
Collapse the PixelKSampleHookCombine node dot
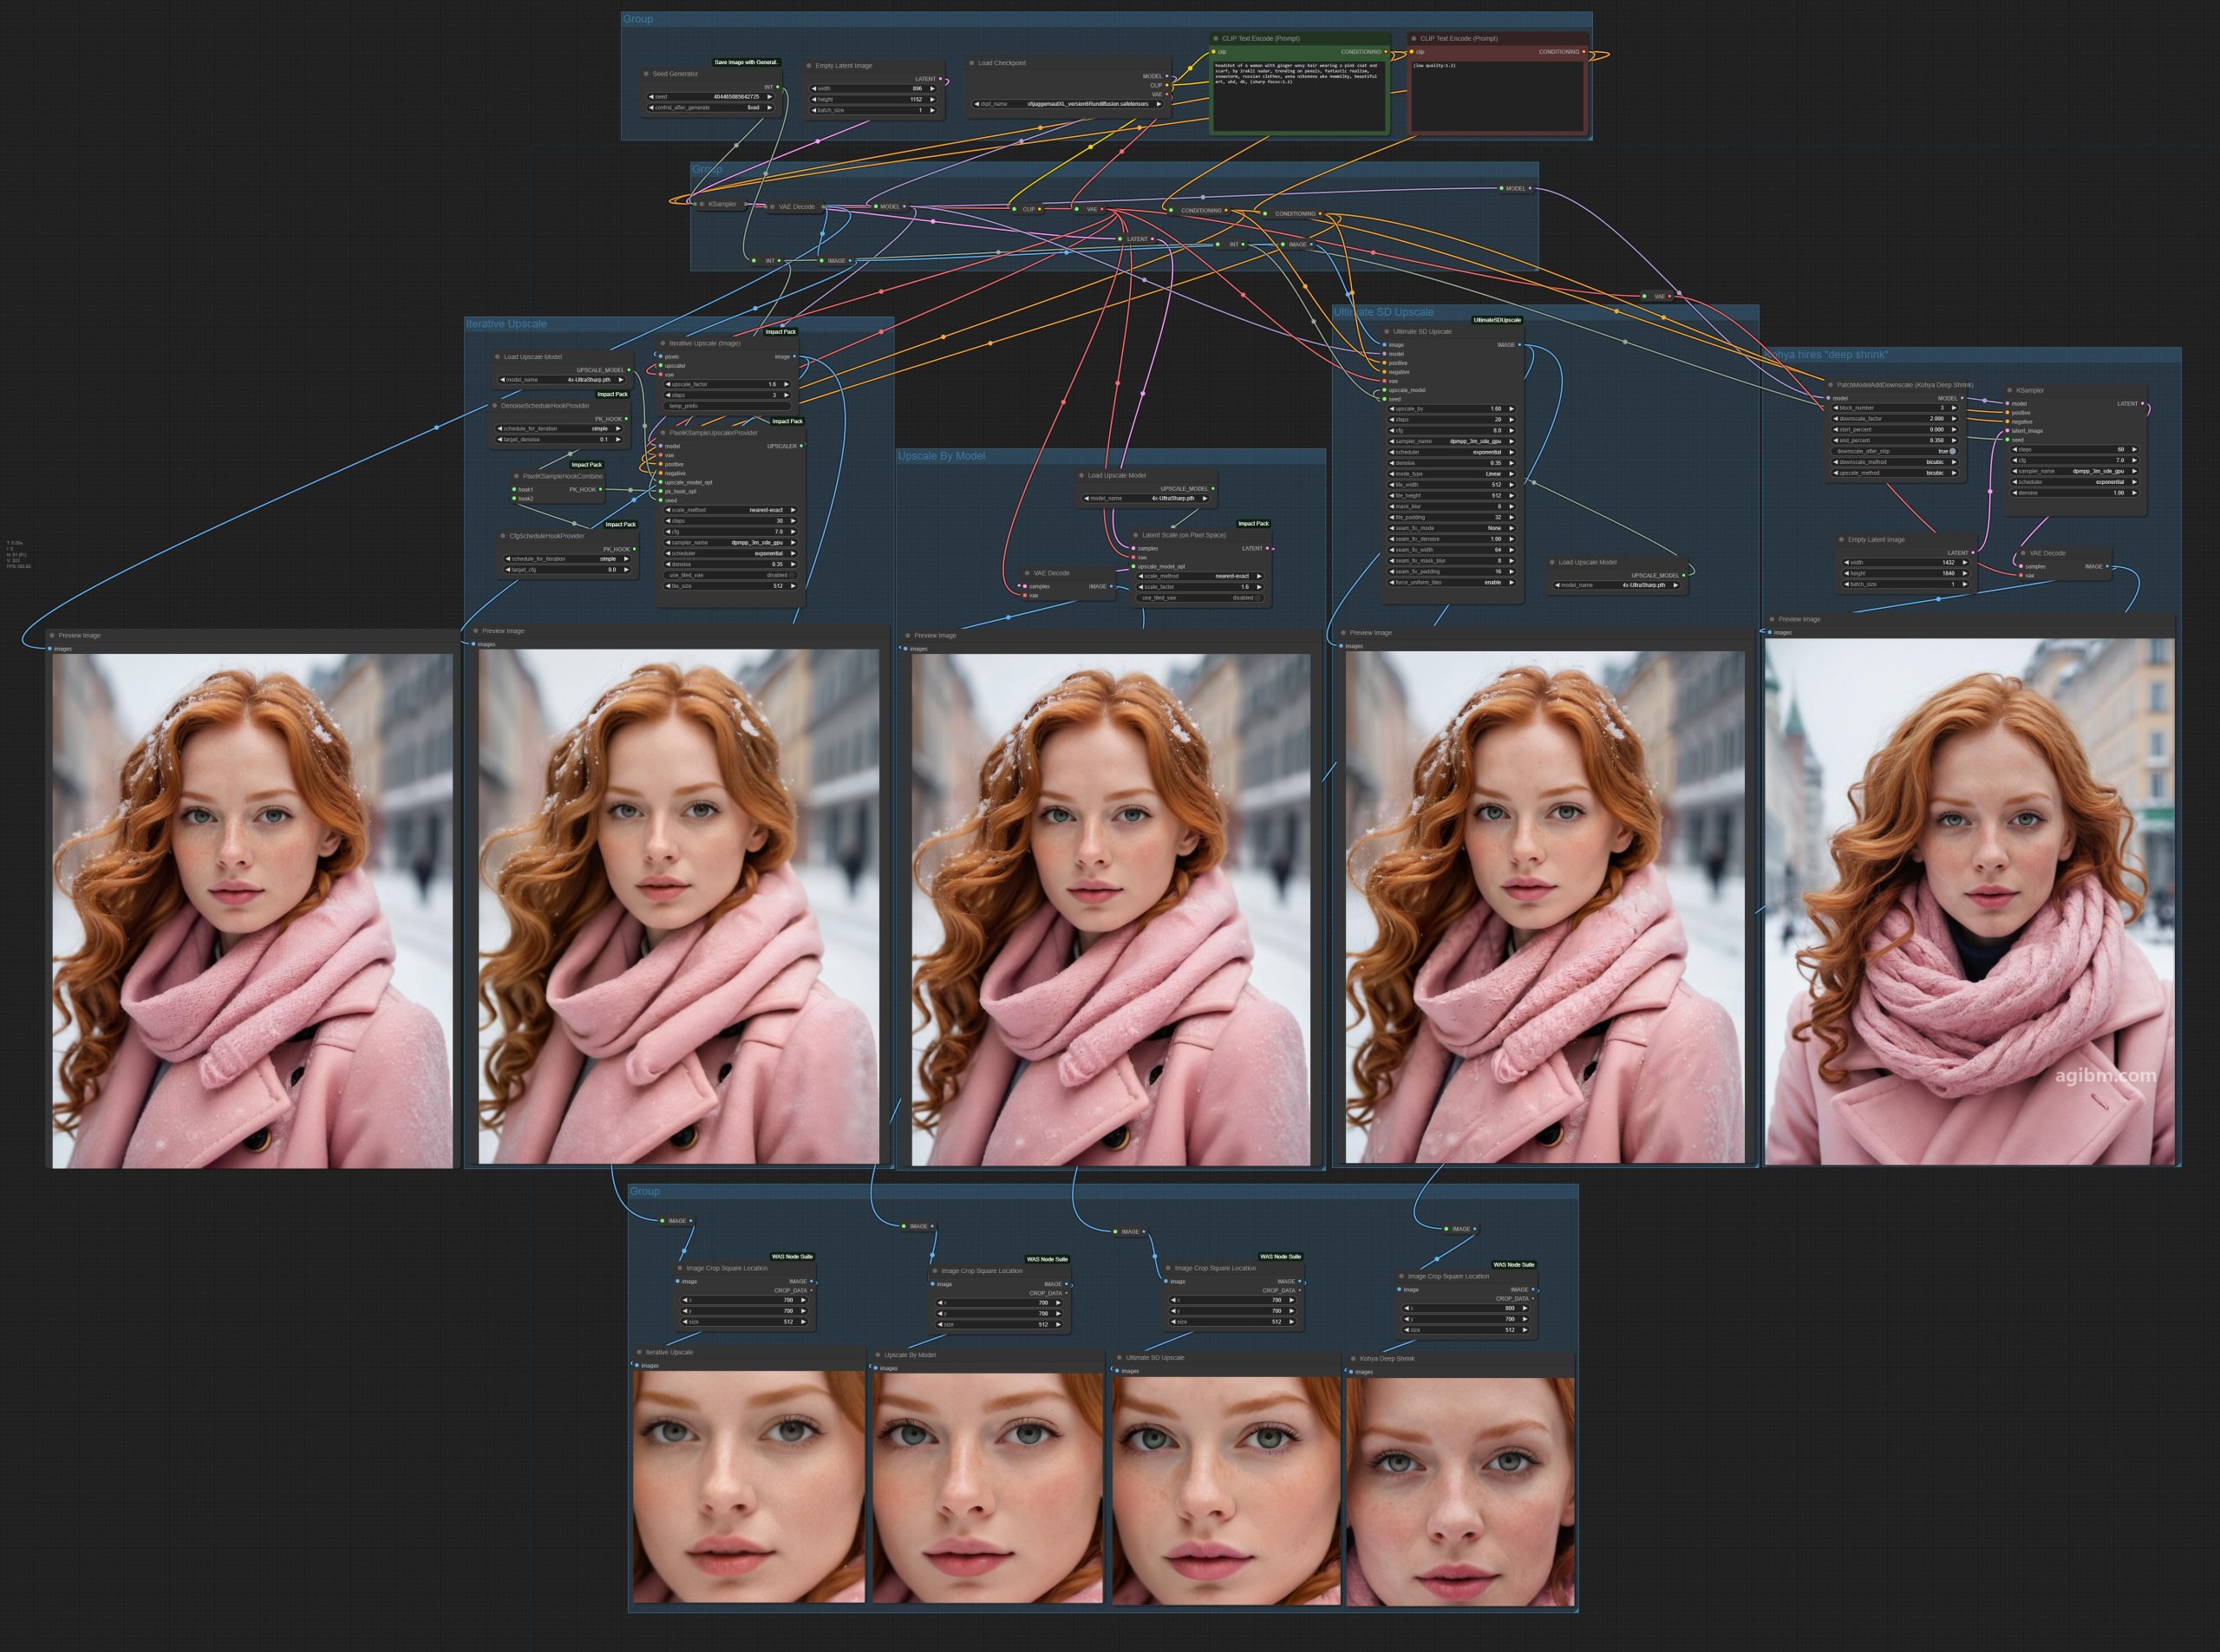(x=516, y=476)
